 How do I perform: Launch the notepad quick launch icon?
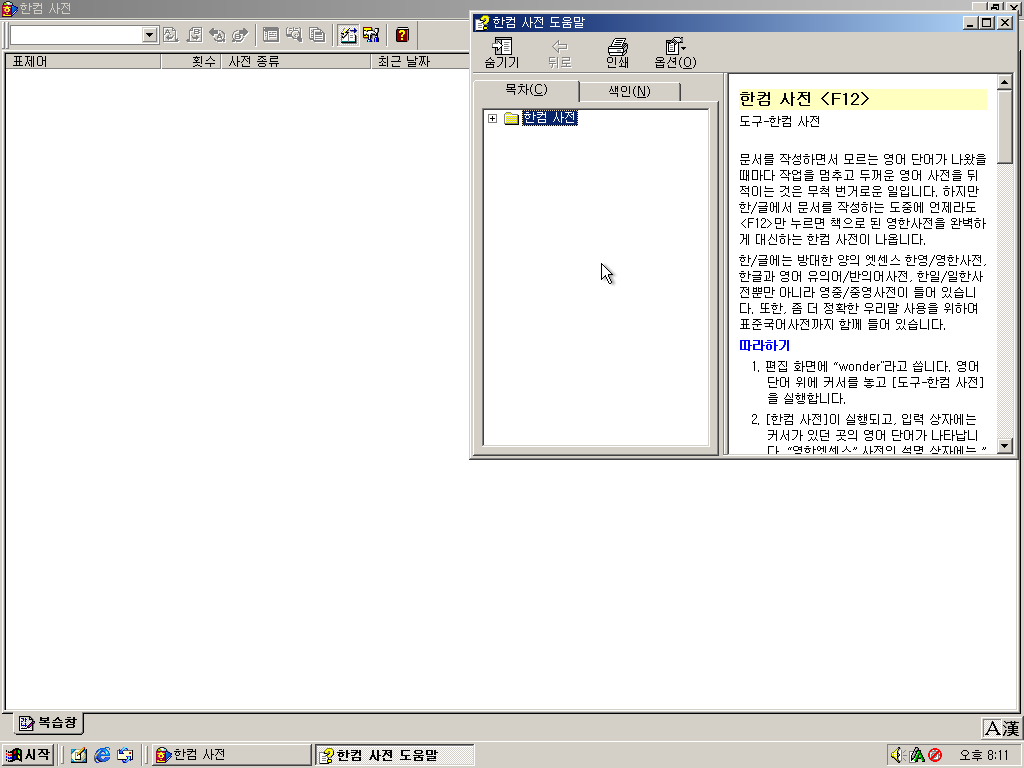[79, 756]
